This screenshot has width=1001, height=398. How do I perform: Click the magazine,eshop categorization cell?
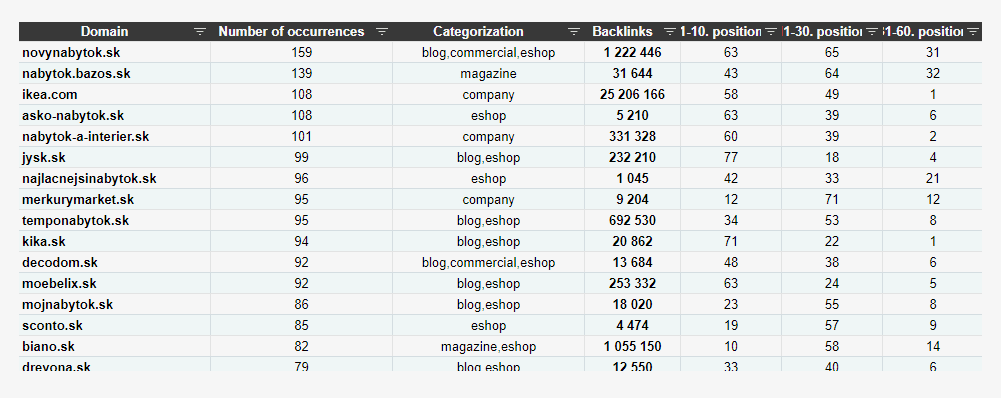(x=488, y=347)
